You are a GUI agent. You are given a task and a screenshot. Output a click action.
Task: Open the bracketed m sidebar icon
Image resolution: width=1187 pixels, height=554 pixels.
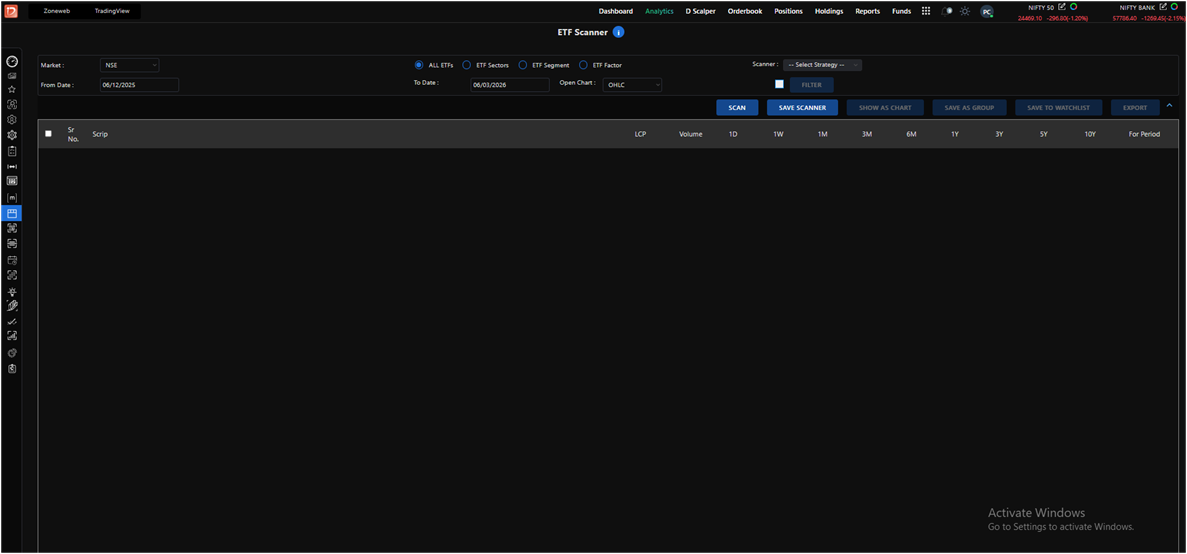pyautogui.click(x=11, y=198)
